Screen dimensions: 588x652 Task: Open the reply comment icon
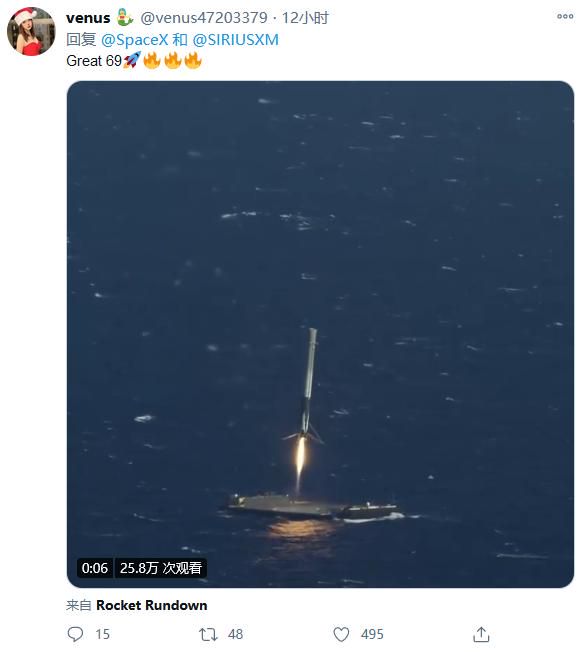point(75,634)
